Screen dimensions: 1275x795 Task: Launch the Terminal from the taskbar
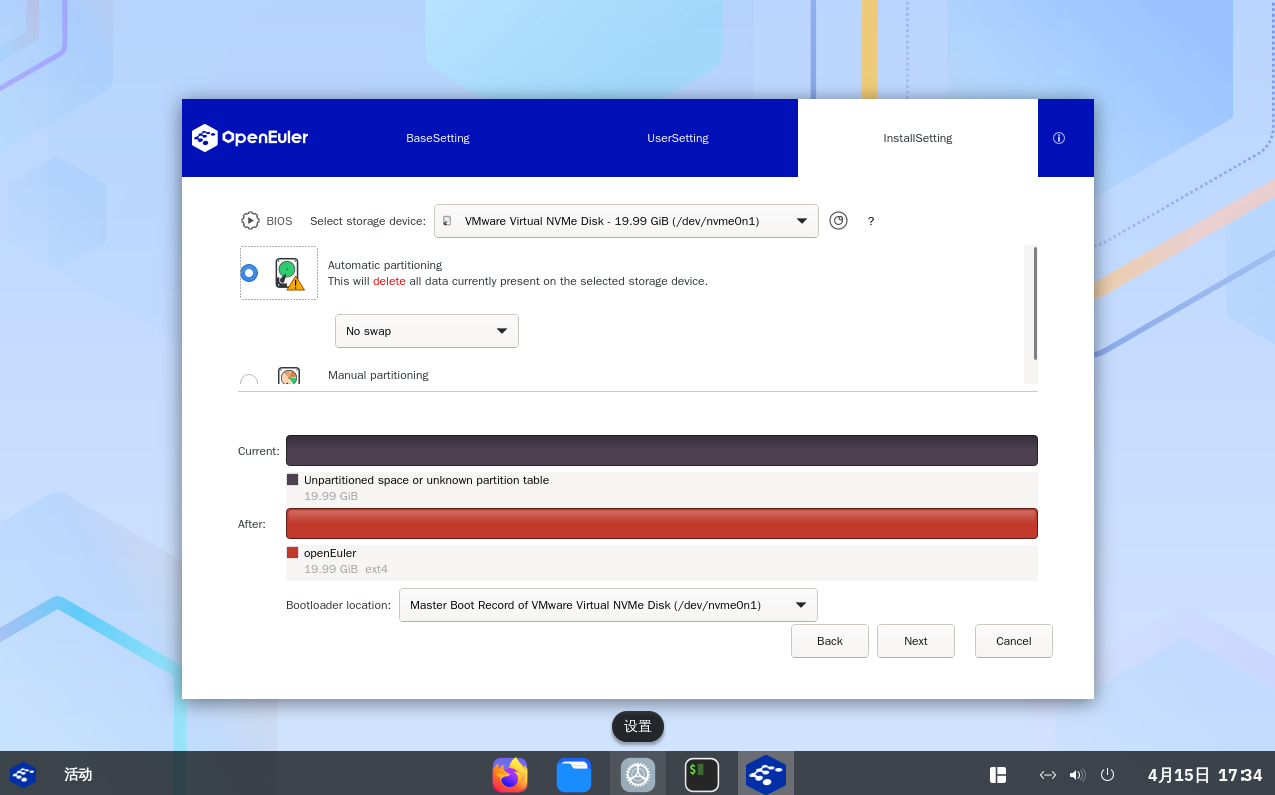pyautogui.click(x=702, y=775)
